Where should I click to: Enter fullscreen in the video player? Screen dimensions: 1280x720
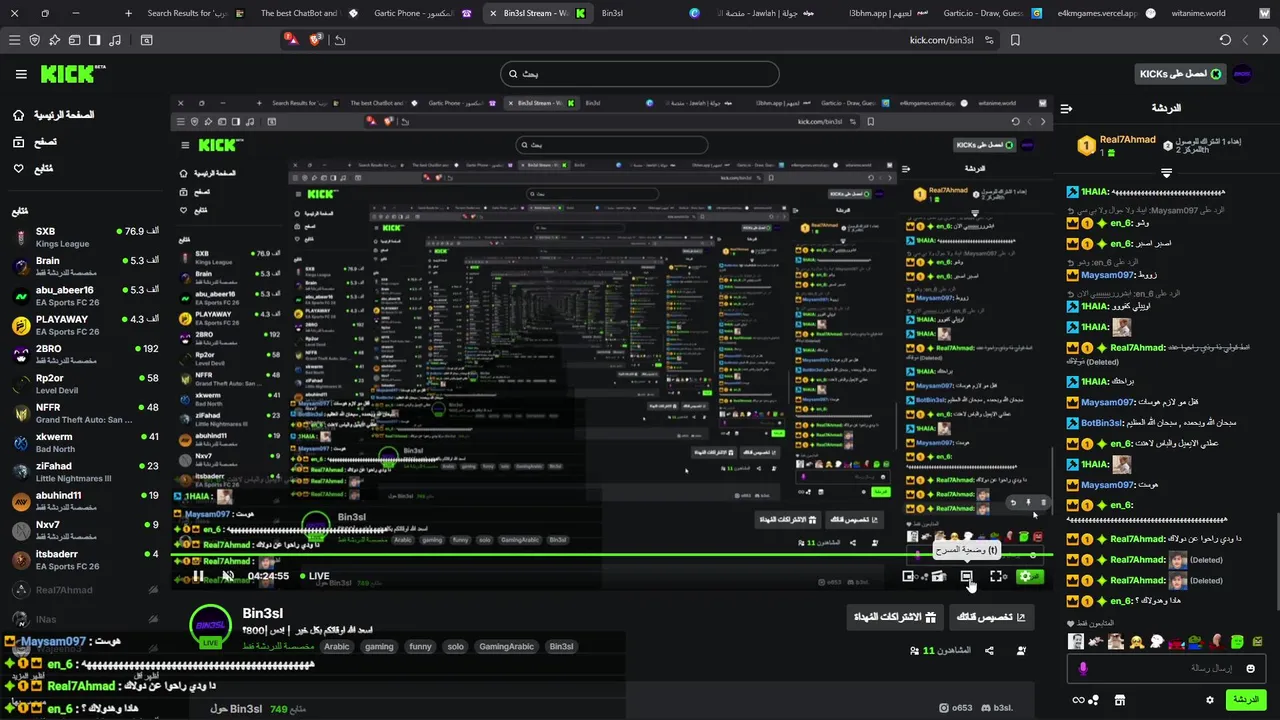pyautogui.click(x=997, y=576)
